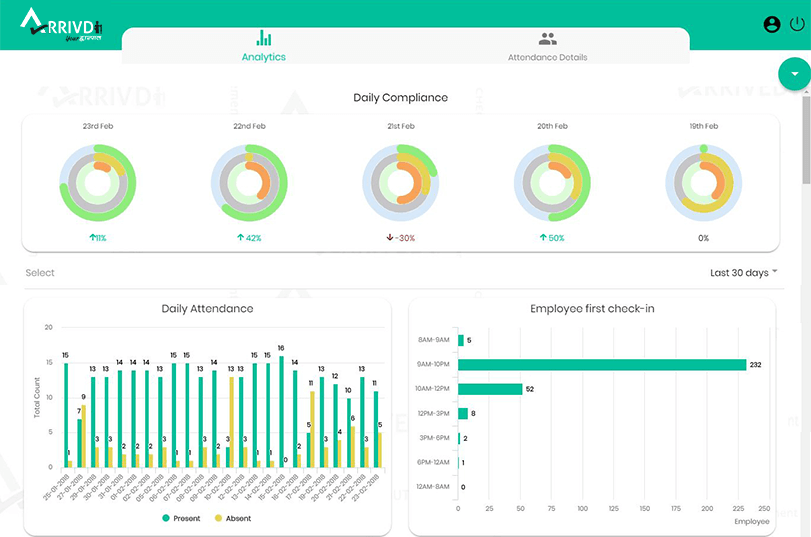Switch to the Attendance Details tab

click(547, 57)
